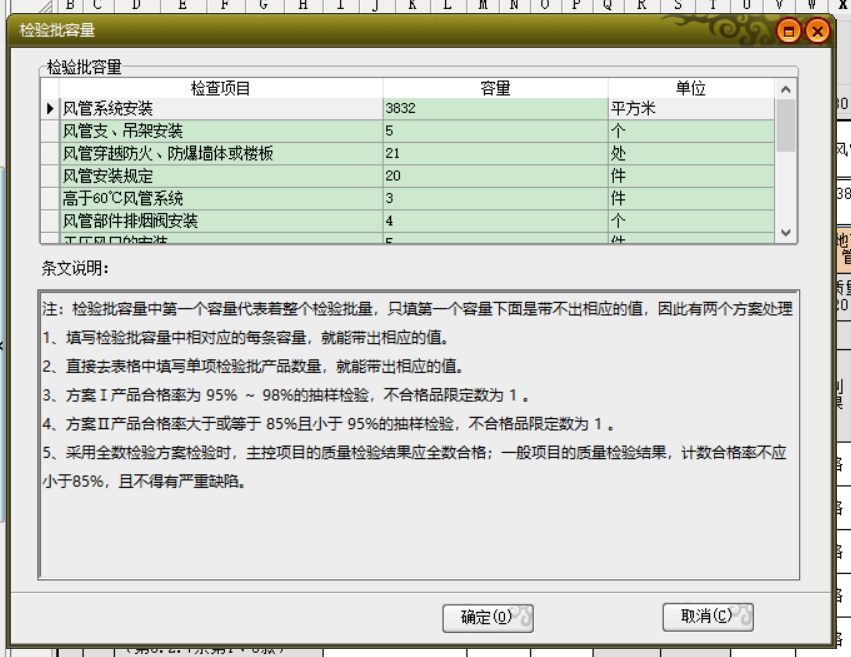
Task: Click spreadsheet column header H behind dialog
Action: pos(303,5)
